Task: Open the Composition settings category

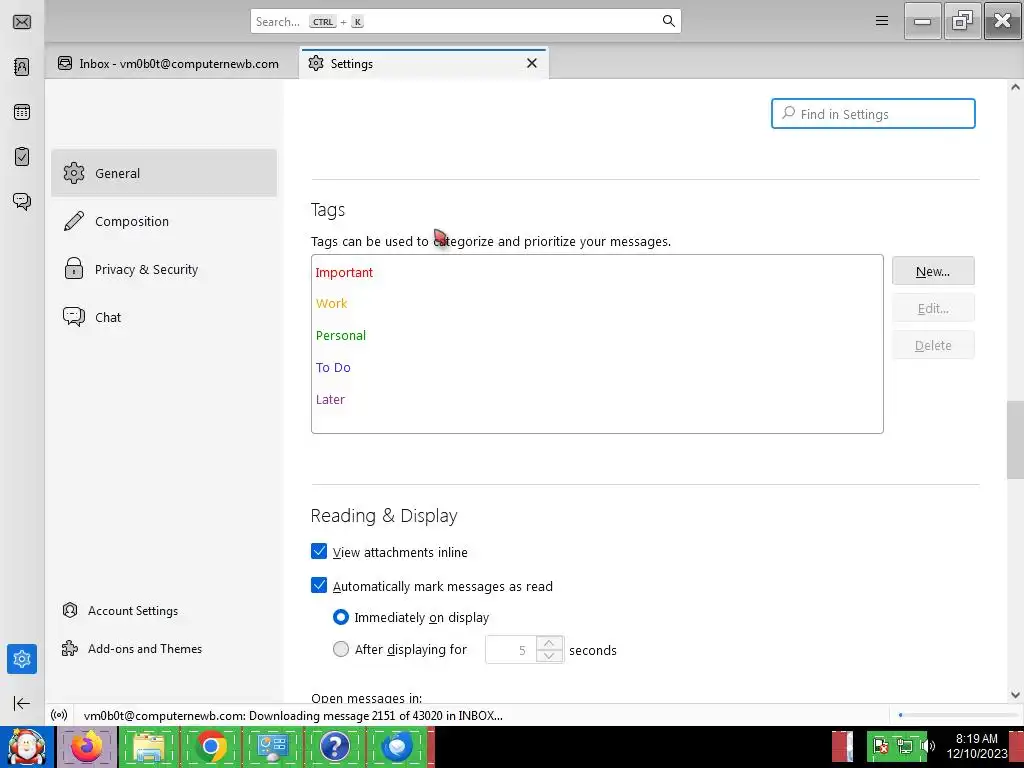Action: point(164,221)
